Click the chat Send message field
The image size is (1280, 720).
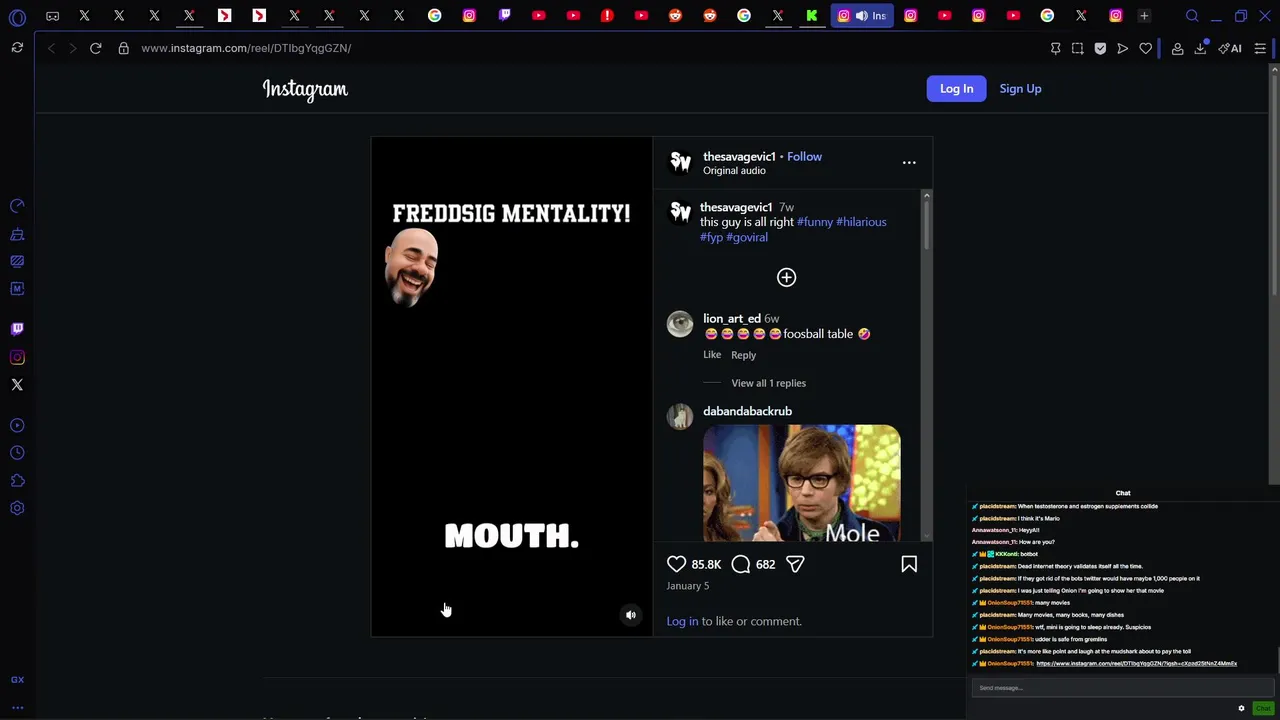coord(1121,688)
